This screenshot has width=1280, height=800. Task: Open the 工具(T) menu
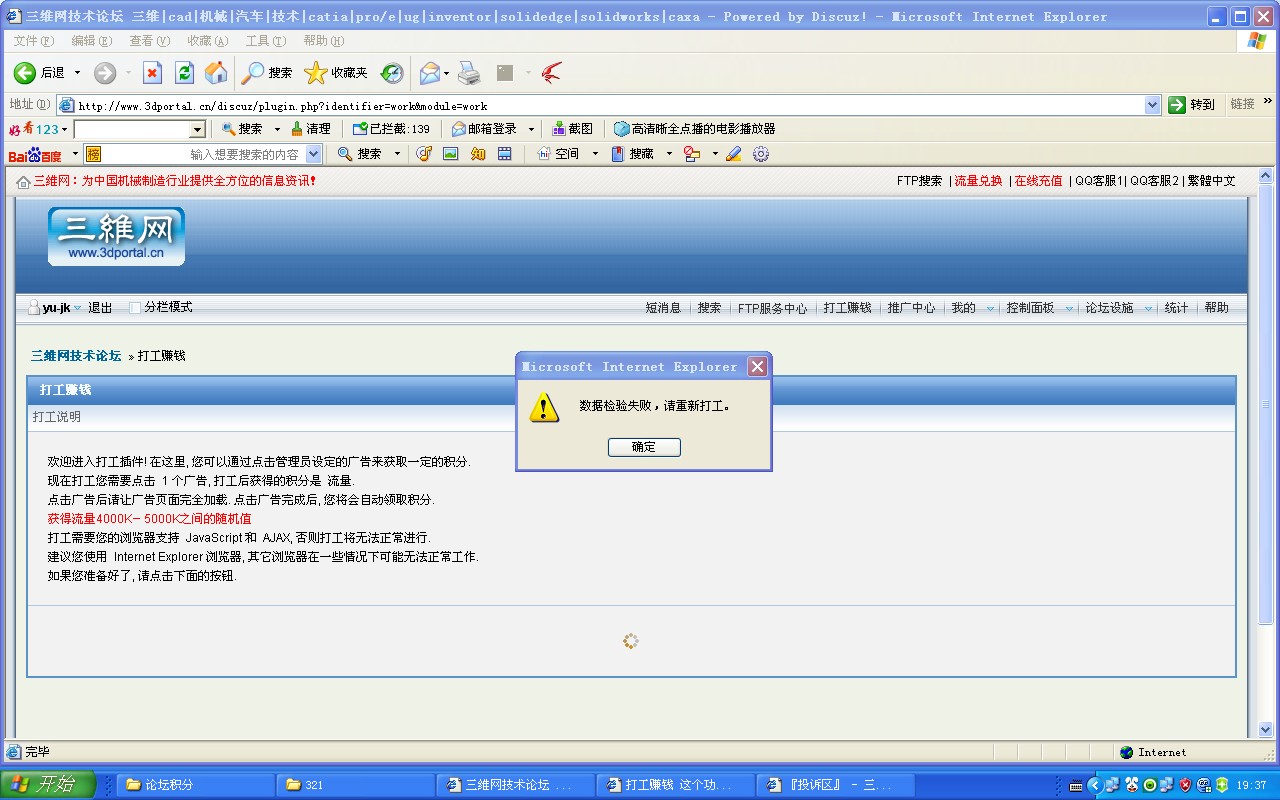266,41
